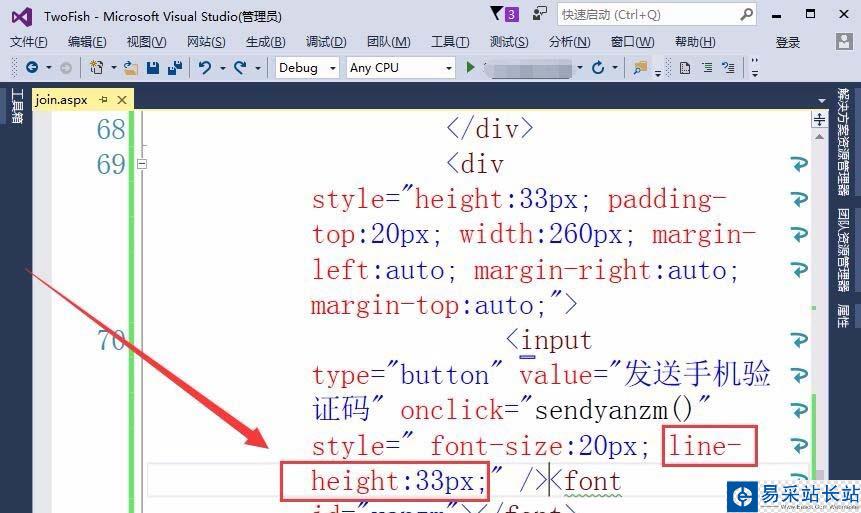Click the Save icon
This screenshot has width=861, height=513.
(x=153, y=68)
